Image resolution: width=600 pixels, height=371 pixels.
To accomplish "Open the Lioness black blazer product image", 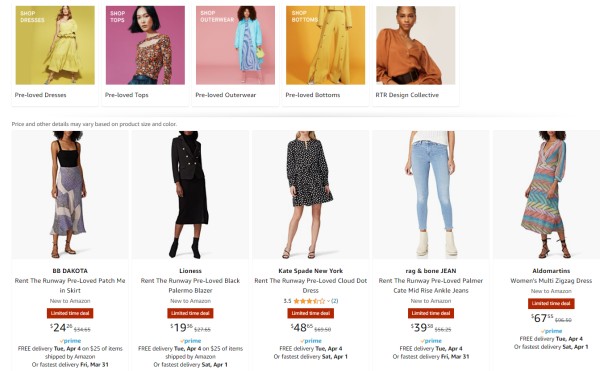I will [190, 195].
